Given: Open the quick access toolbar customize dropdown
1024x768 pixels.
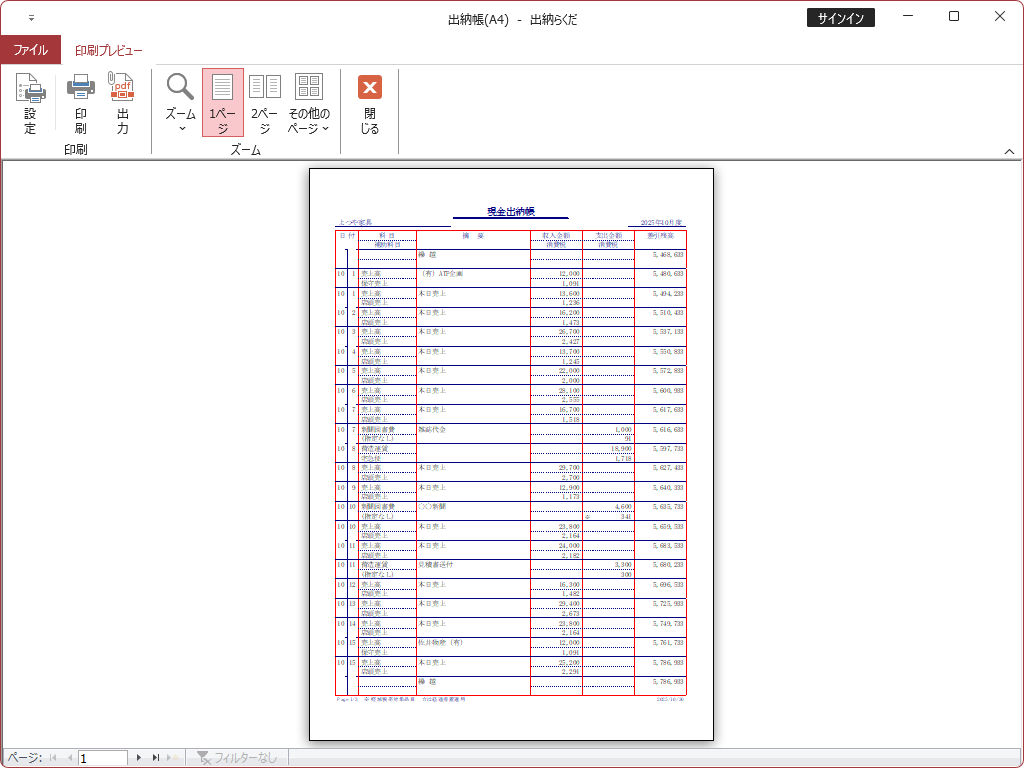Looking at the screenshot, I should [x=31, y=18].
